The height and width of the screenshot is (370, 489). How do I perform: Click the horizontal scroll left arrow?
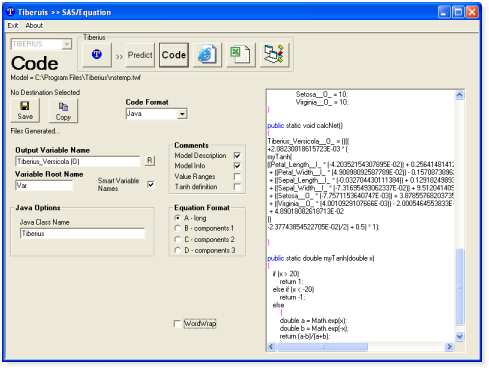[x=271, y=347]
